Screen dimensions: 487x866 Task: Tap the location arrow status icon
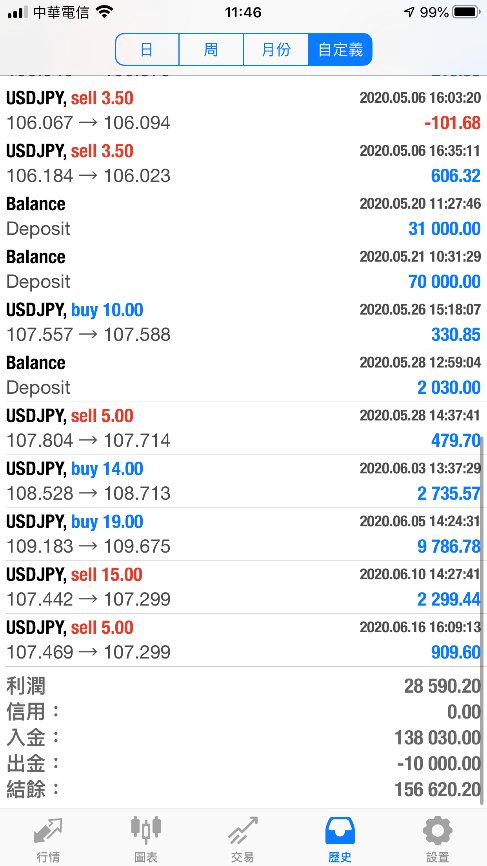[409, 12]
